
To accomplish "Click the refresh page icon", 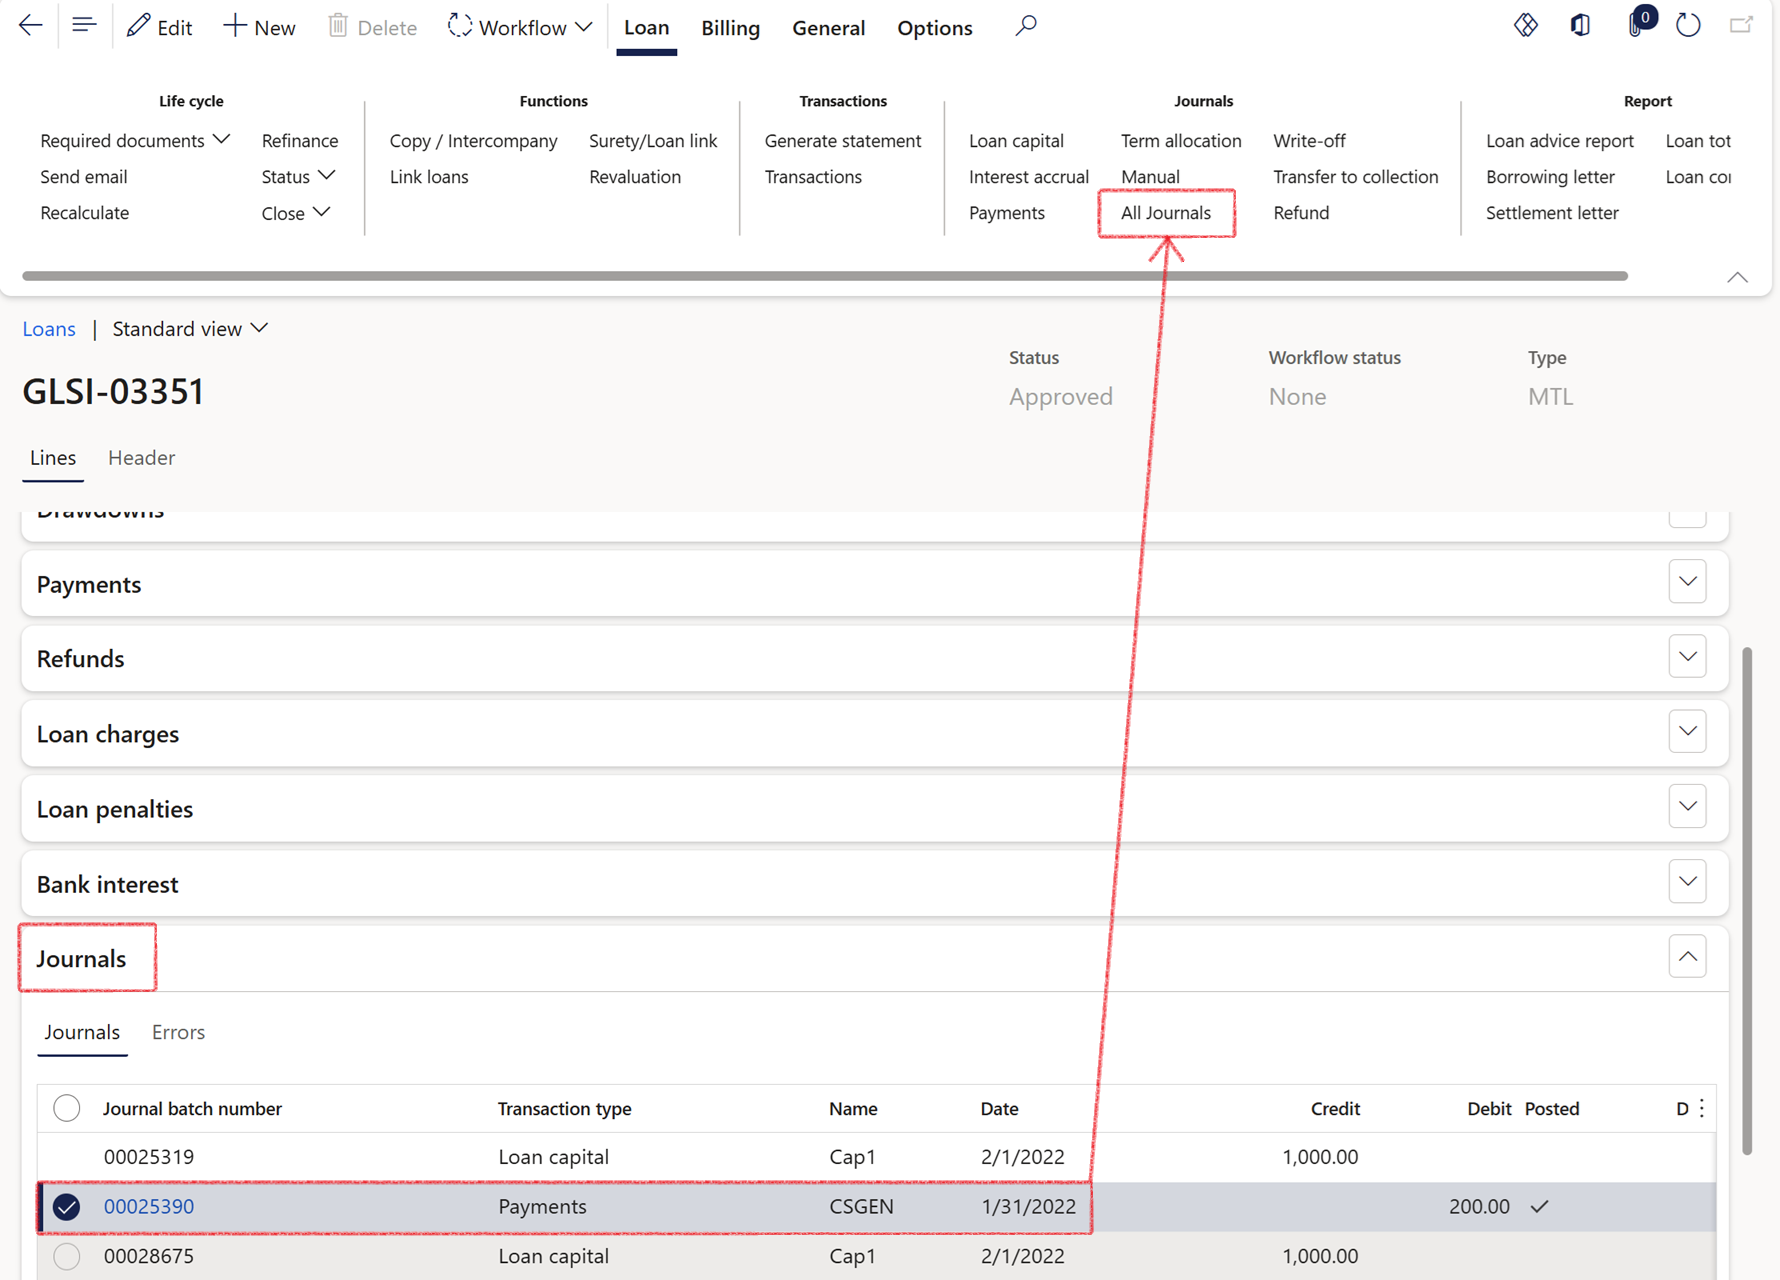I will (x=1688, y=26).
